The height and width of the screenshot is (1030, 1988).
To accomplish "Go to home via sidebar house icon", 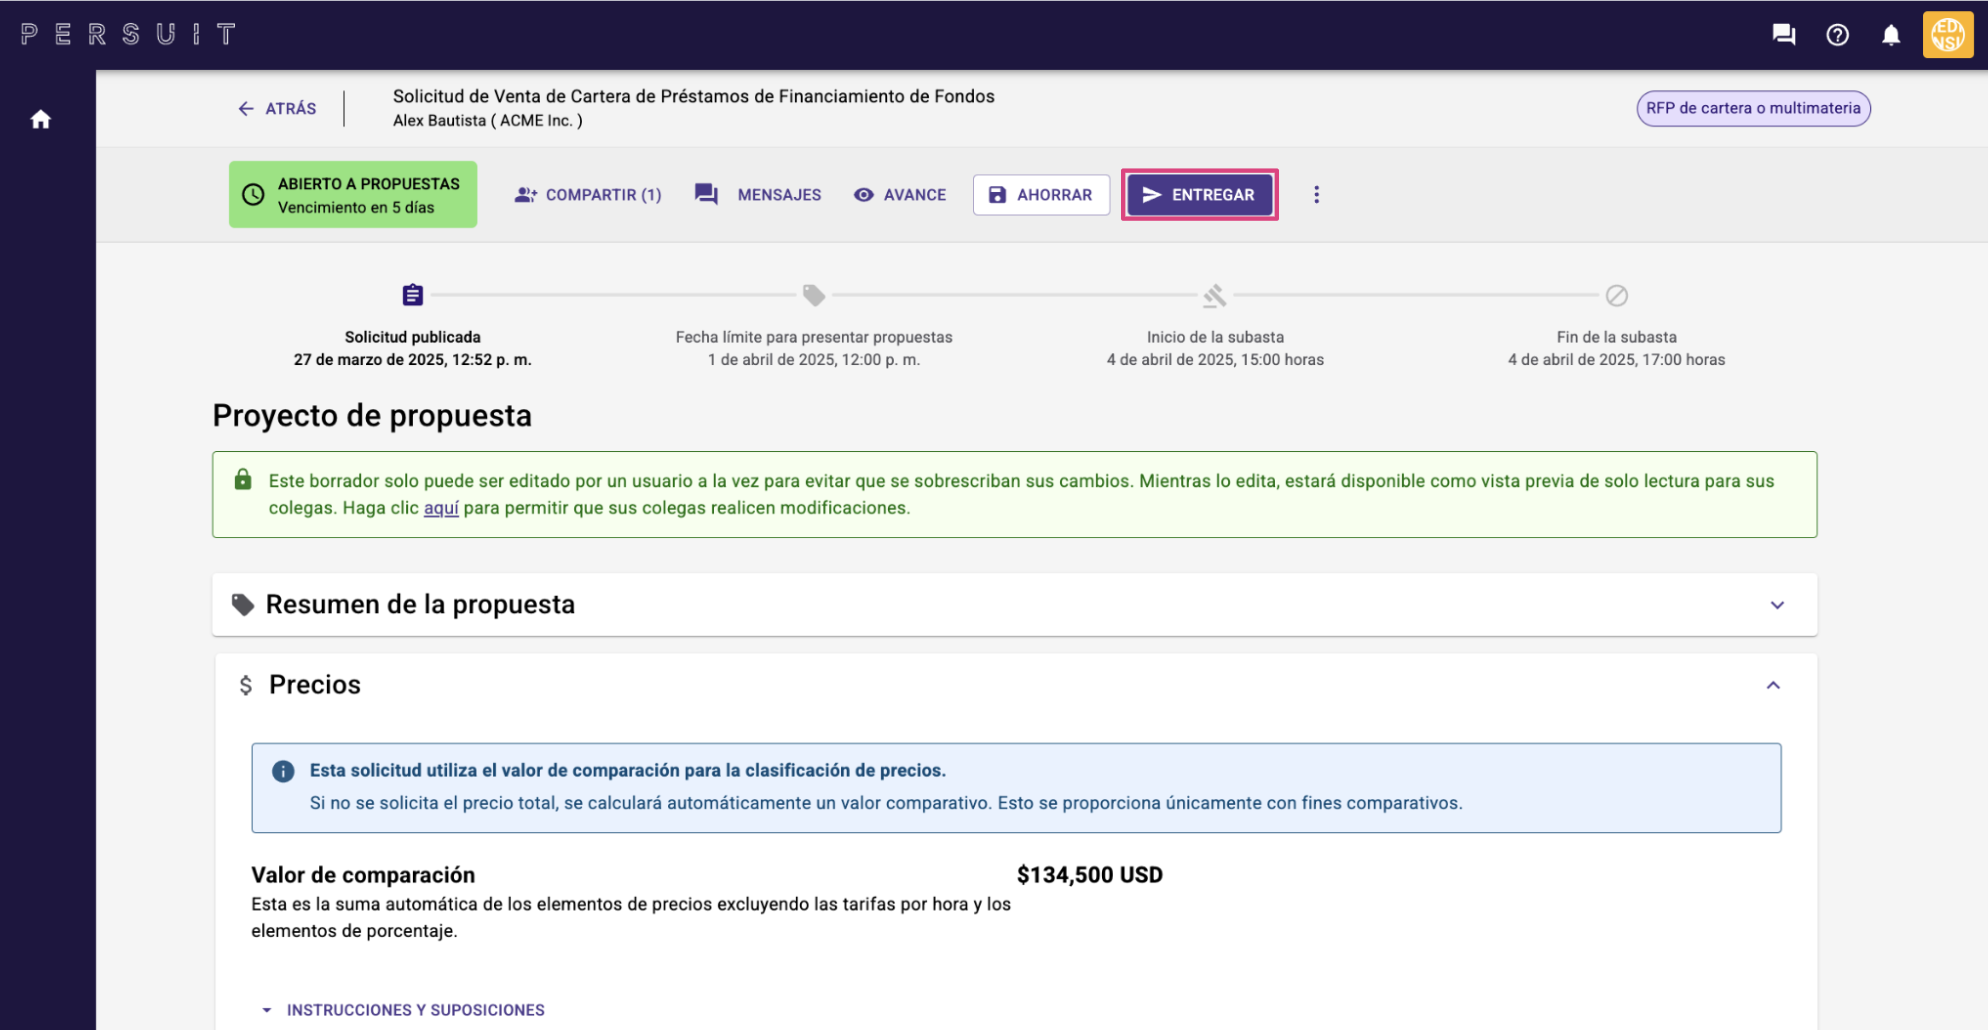I will click(x=41, y=119).
